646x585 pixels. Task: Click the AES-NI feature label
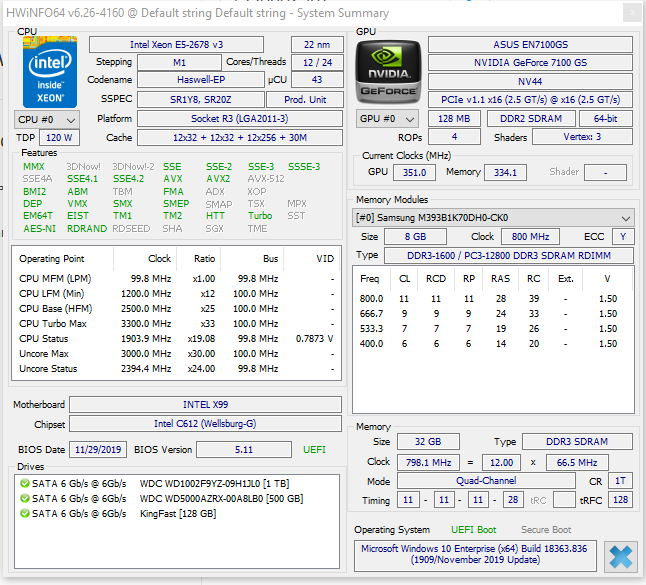pos(40,229)
